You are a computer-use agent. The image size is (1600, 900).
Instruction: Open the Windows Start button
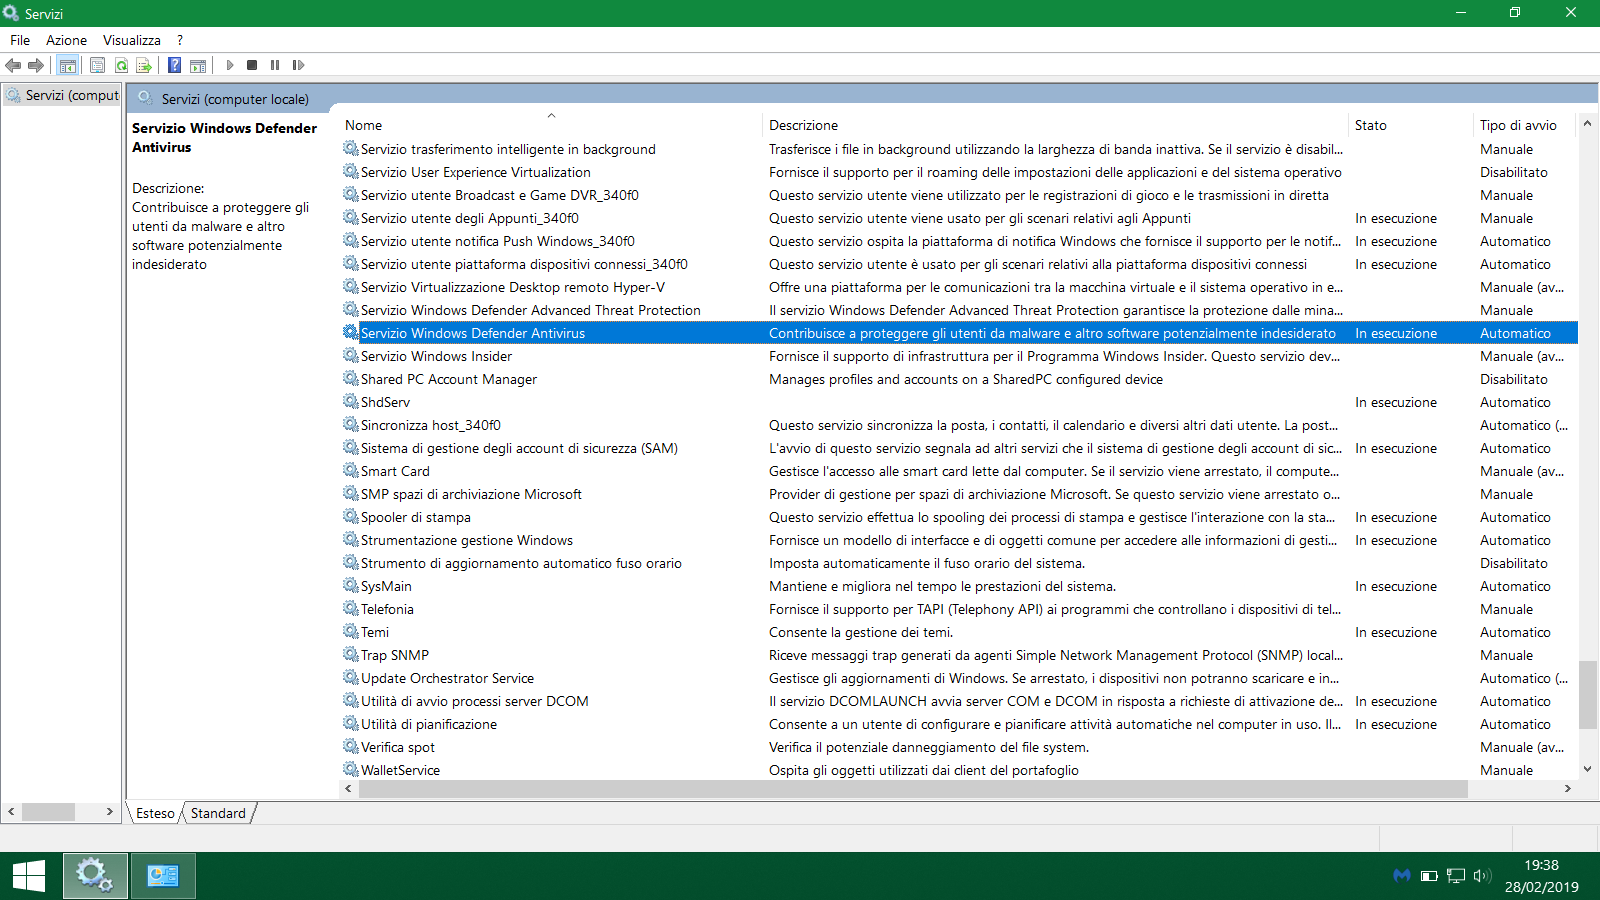click(x=29, y=876)
